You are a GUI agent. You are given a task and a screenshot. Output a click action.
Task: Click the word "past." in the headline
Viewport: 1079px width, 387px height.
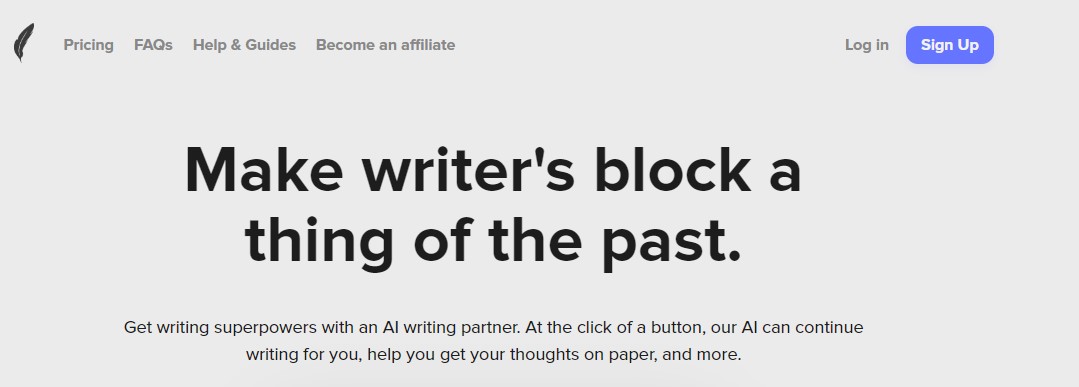pyautogui.click(x=672, y=241)
